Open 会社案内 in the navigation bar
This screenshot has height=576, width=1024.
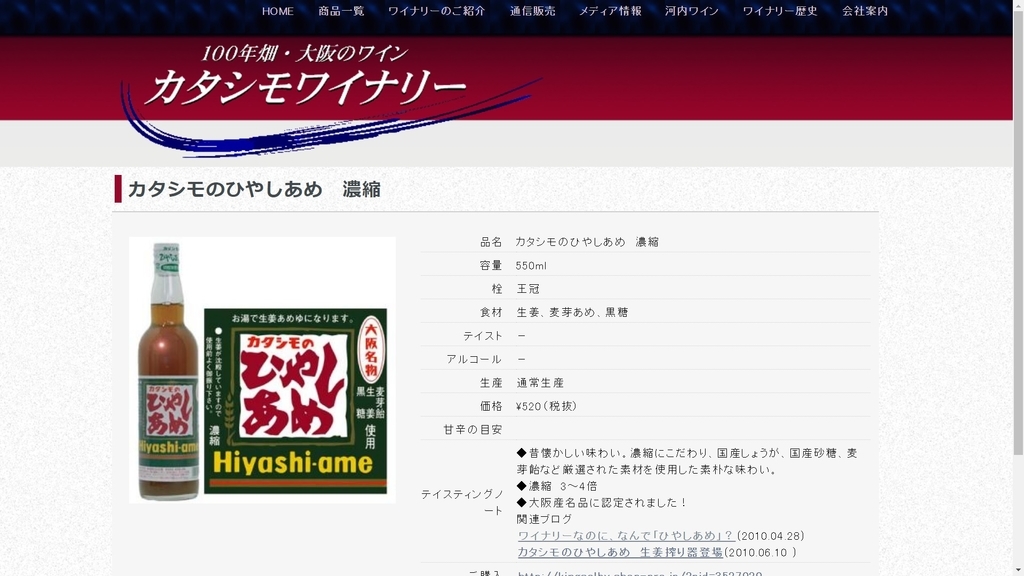click(x=865, y=11)
